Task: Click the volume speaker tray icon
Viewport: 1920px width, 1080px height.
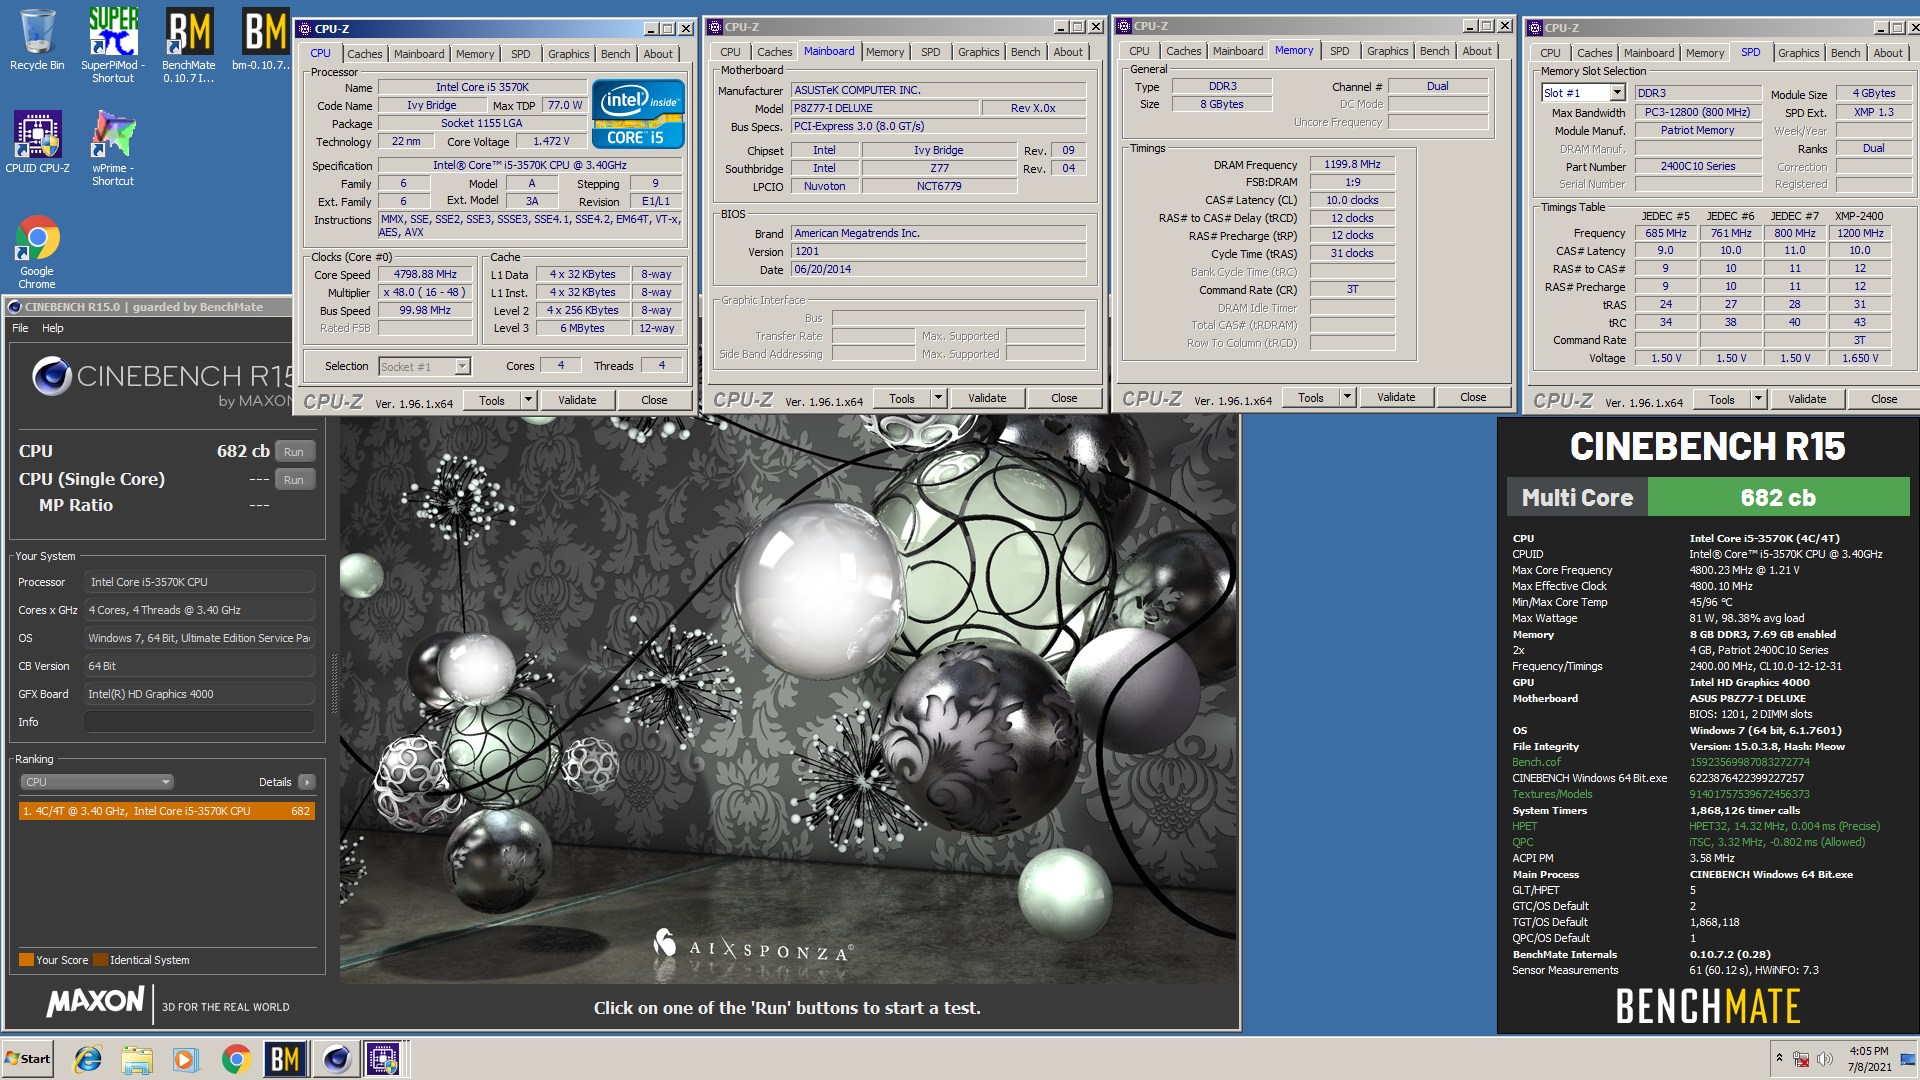Action: tap(1825, 1059)
